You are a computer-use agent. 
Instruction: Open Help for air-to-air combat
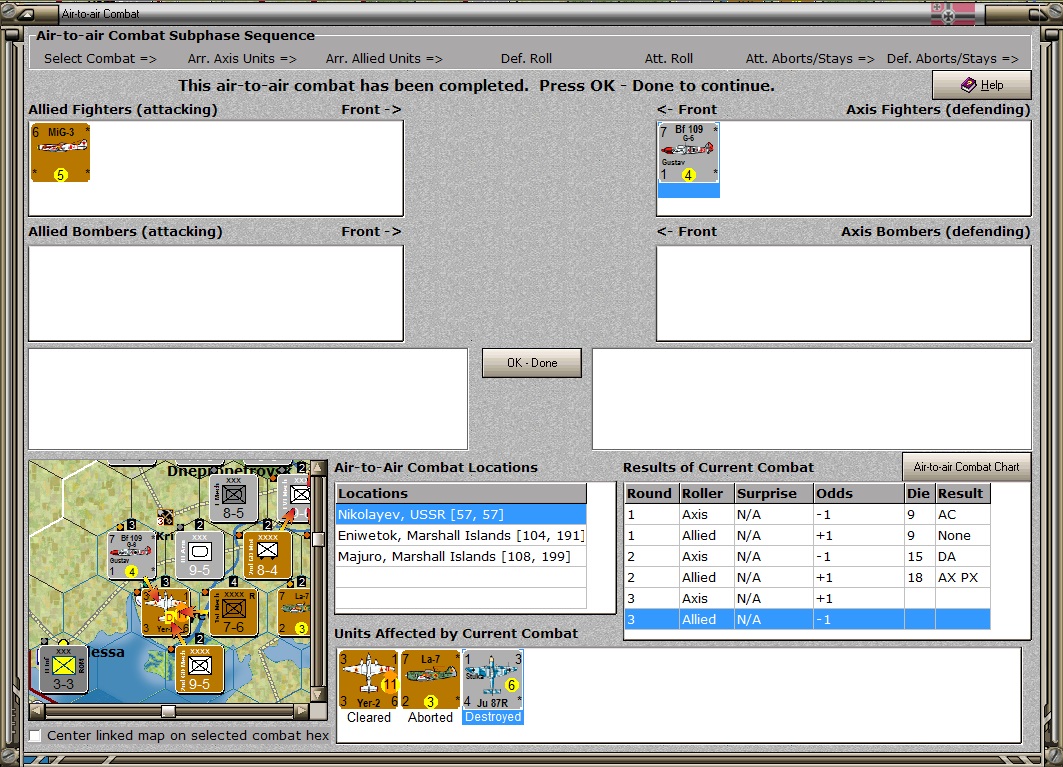982,85
